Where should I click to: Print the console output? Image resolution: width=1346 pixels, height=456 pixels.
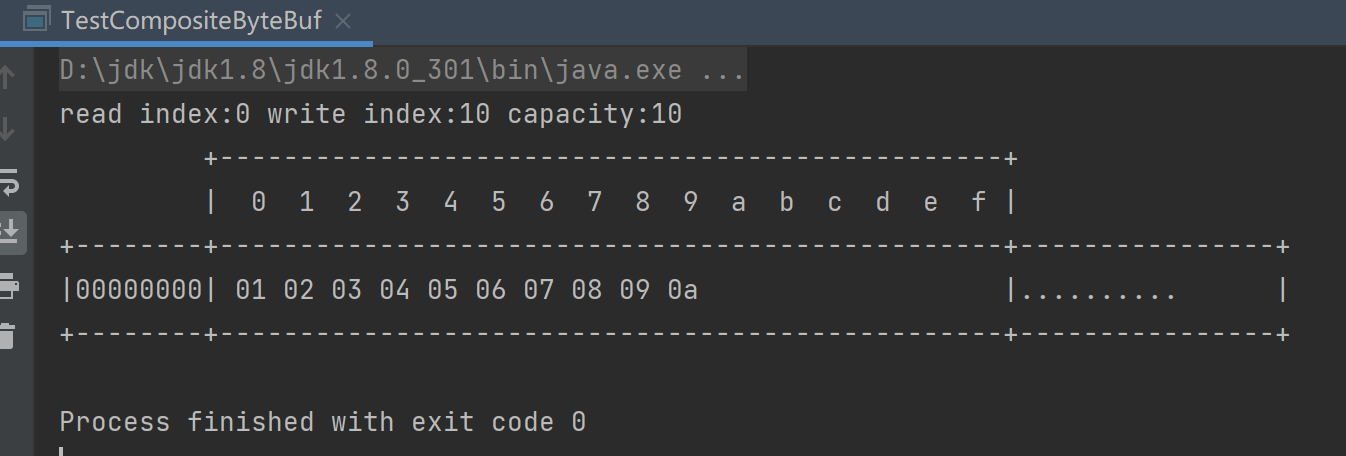point(8,285)
